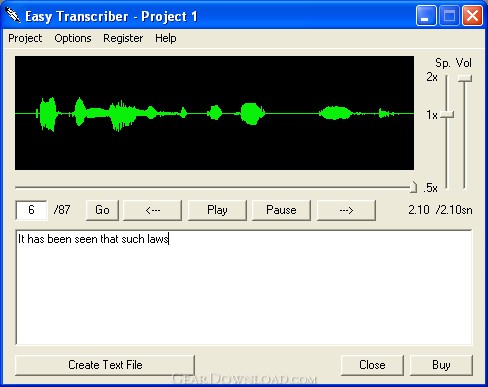The height and width of the screenshot is (387, 488).
Task: Minimize the Easy Transcriber window
Action: click(x=426, y=16)
